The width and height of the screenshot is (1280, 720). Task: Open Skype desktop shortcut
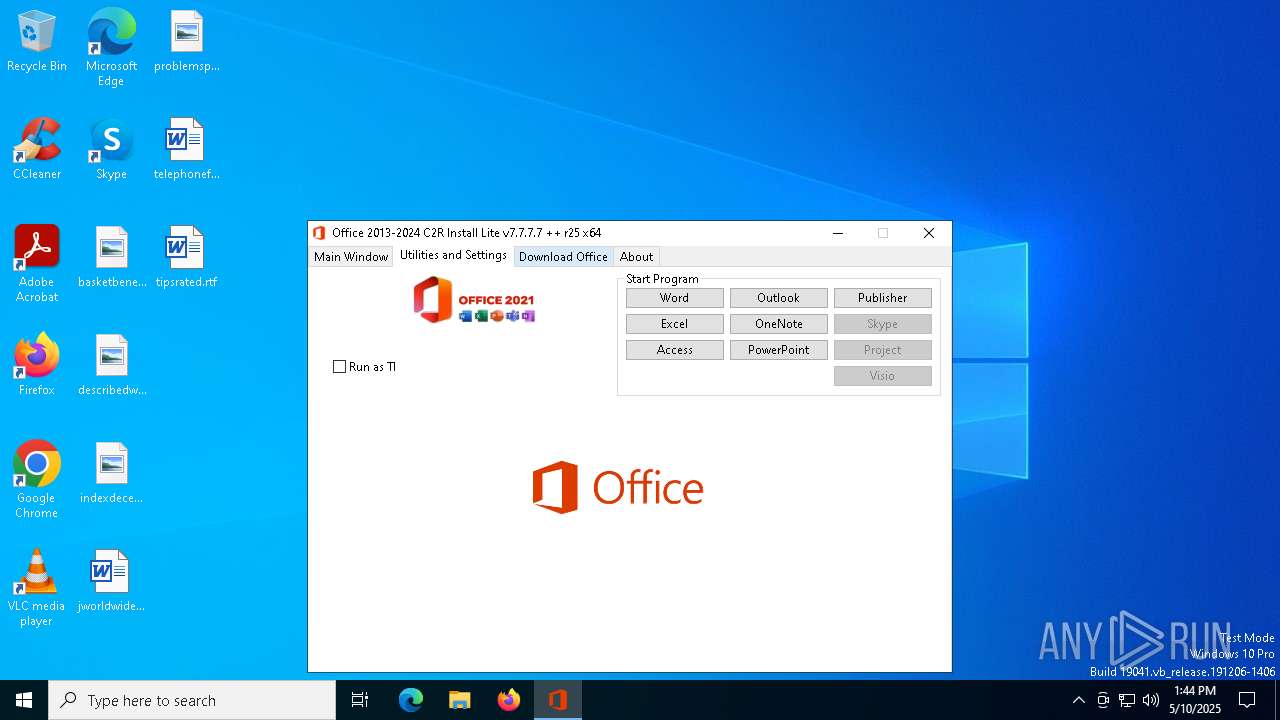coord(111,150)
